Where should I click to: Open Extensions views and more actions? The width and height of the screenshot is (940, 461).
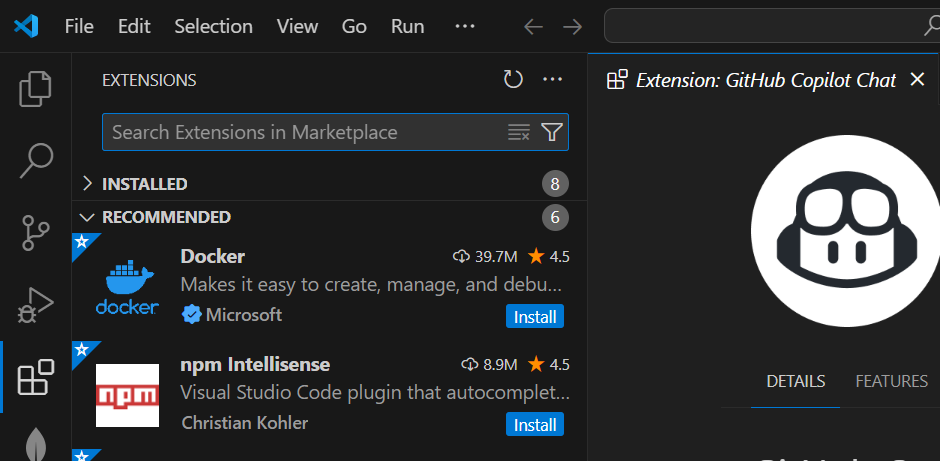[553, 80]
